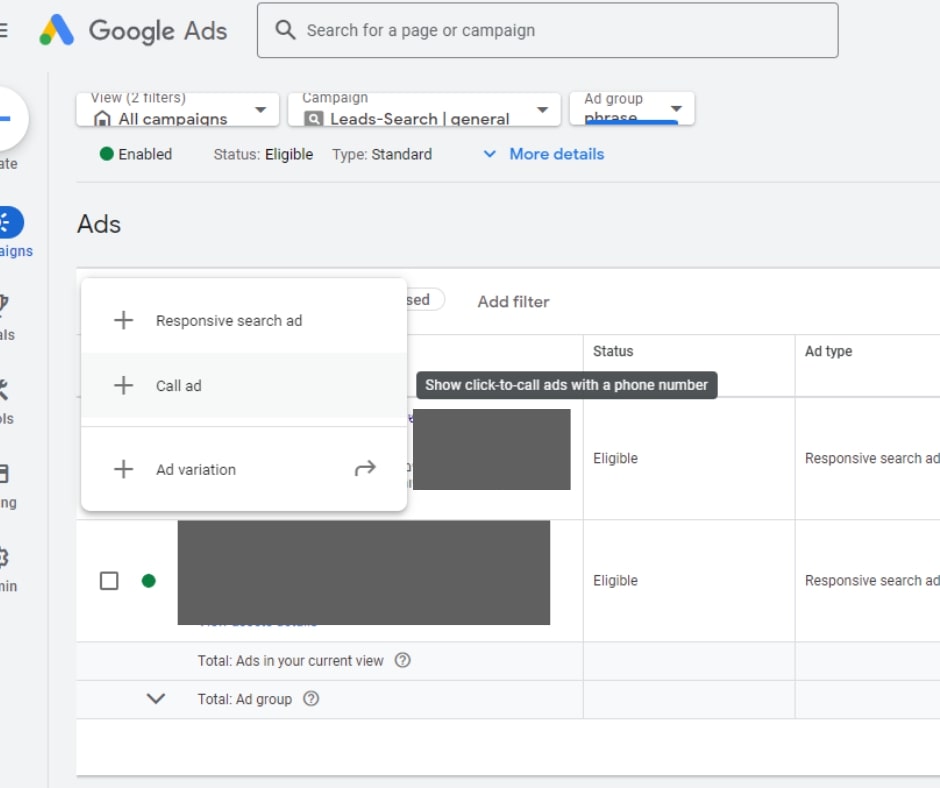Click the plus icon beside Ad variation
Viewport: 940px width, 788px height.
pyautogui.click(x=123, y=469)
